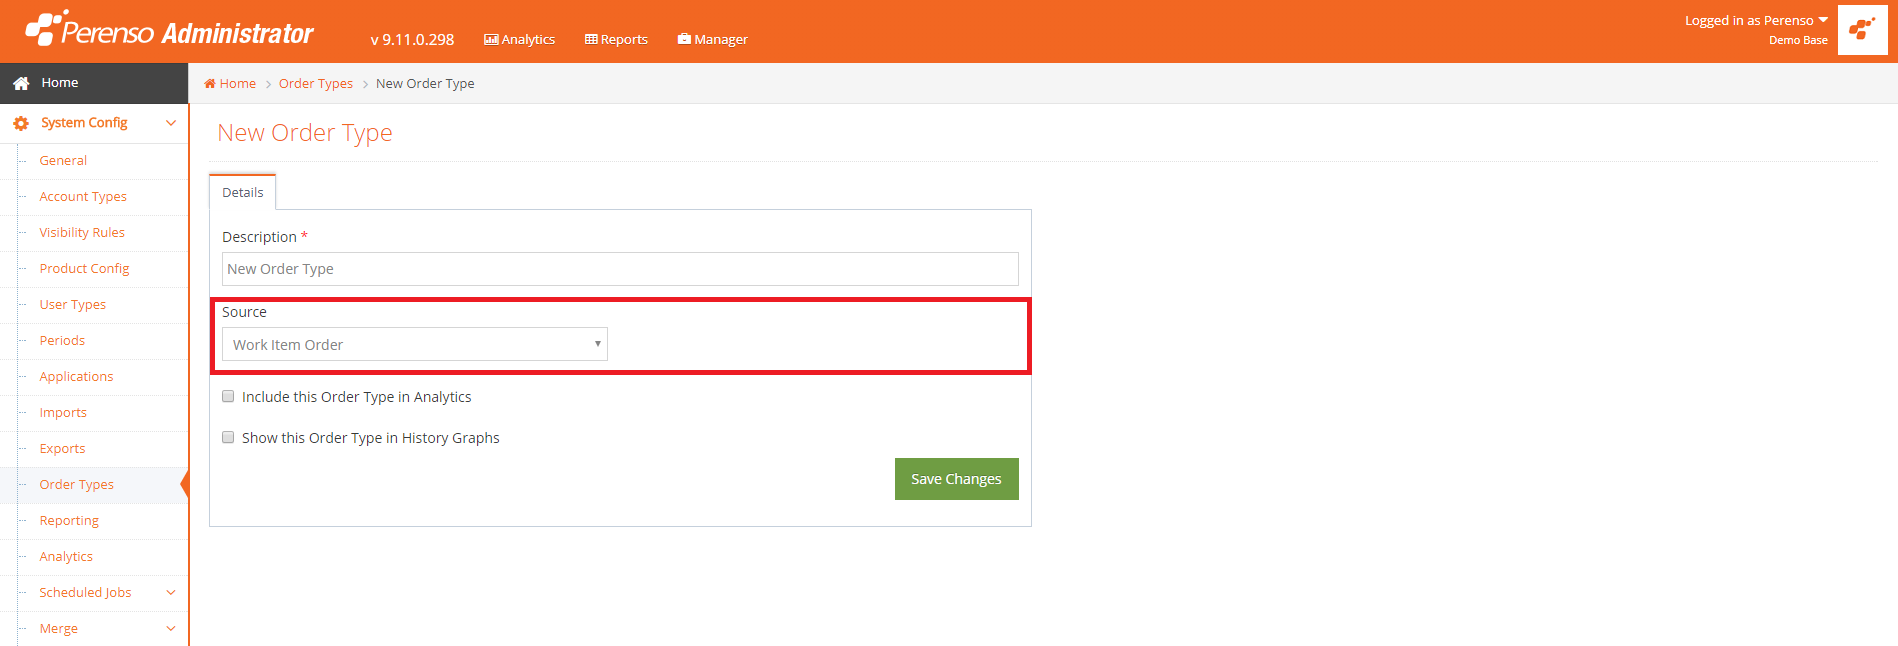Click the Save Changes button
The width and height of the screenshot is (1898, 646).
point(956,479)
